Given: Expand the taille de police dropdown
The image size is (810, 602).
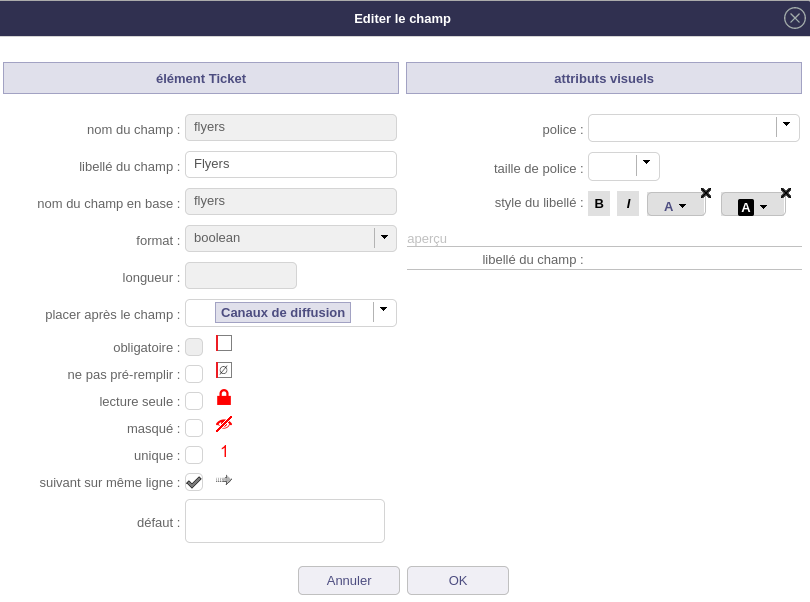Looking at the screenshot, I should pos(646,165).
